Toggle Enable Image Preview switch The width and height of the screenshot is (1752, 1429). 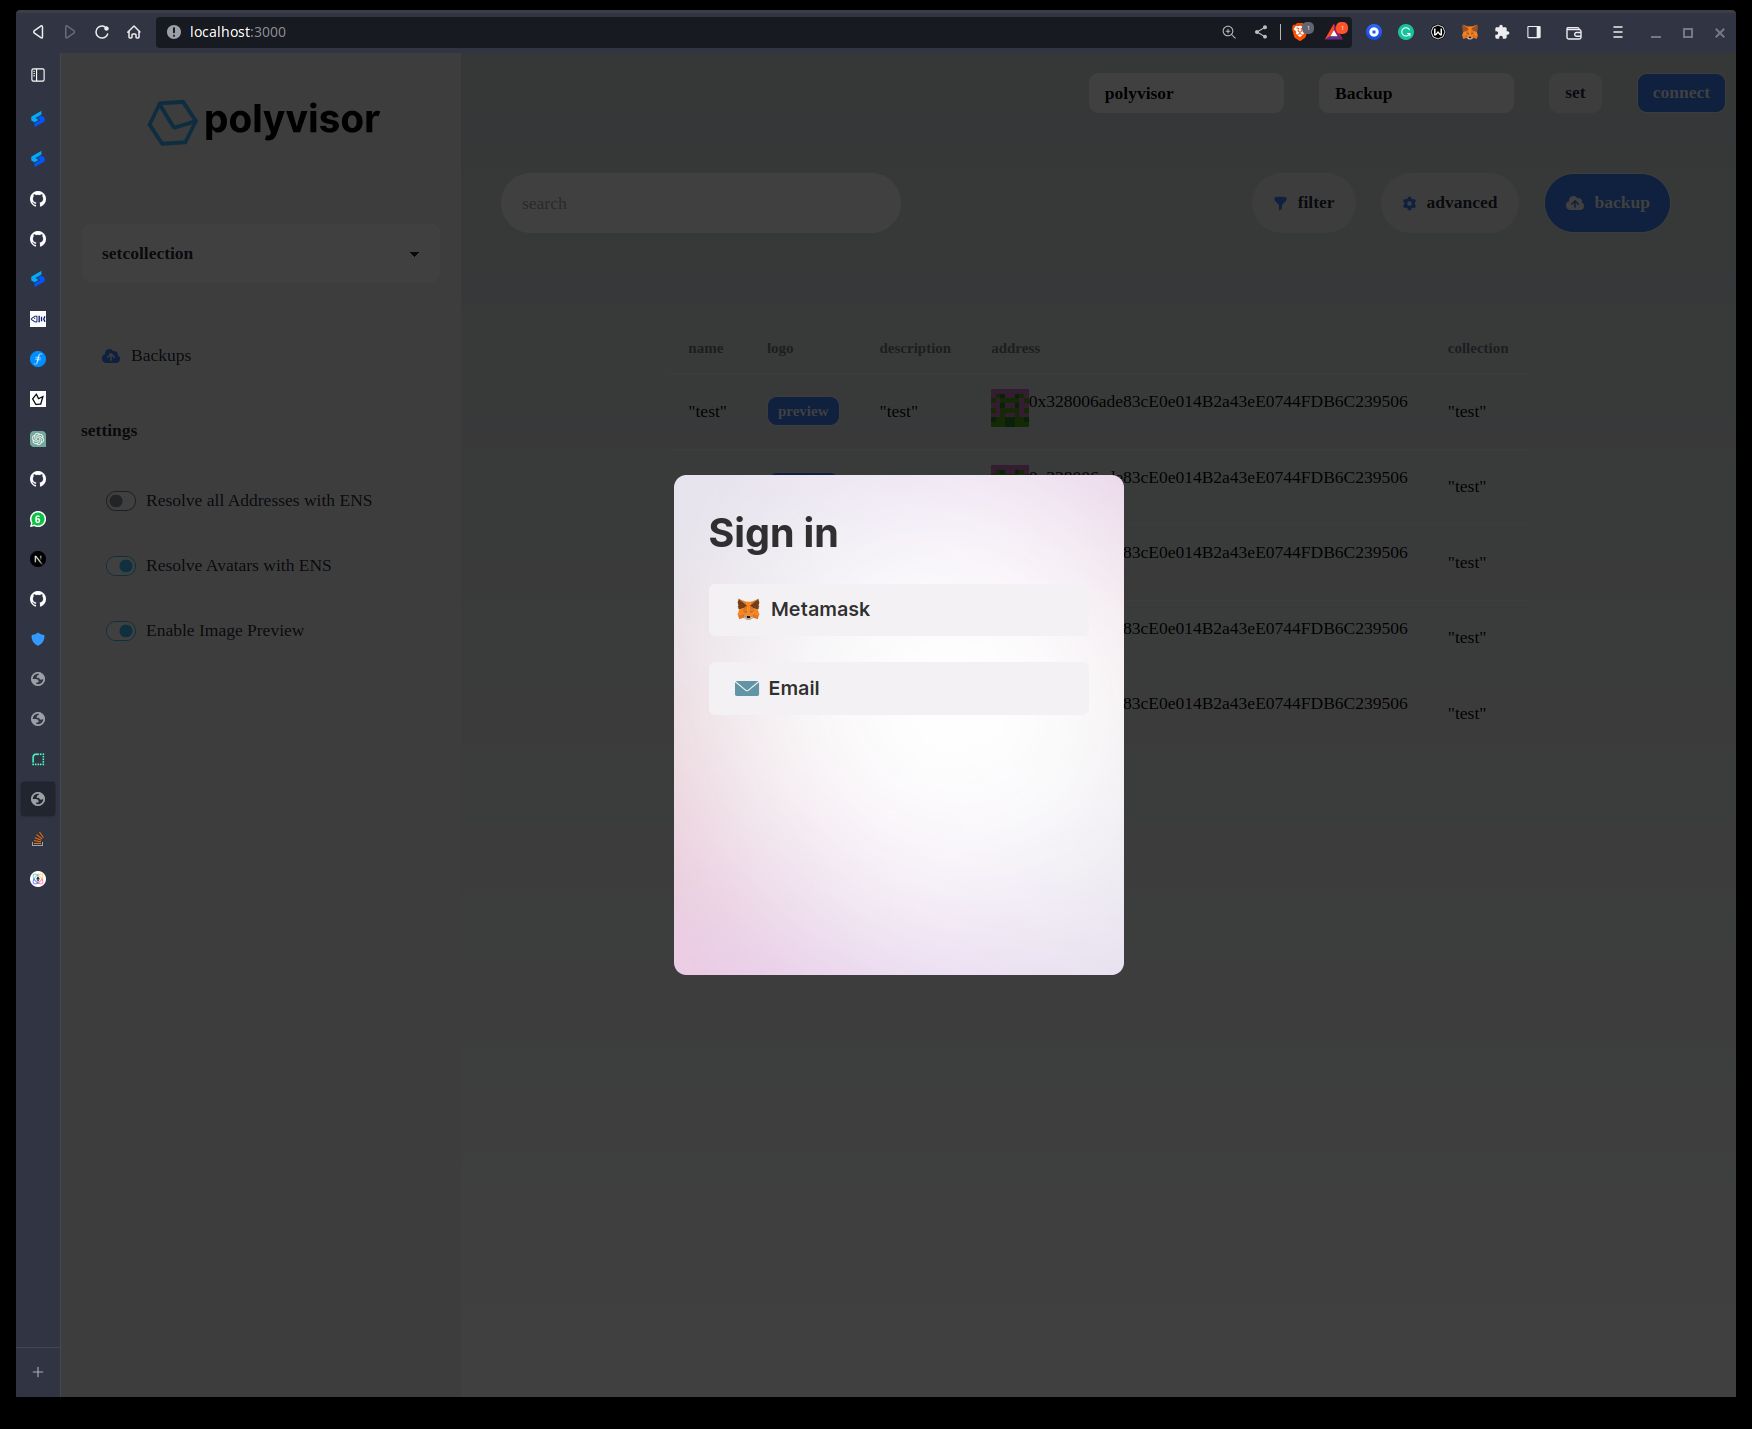[x=121, y=631]
